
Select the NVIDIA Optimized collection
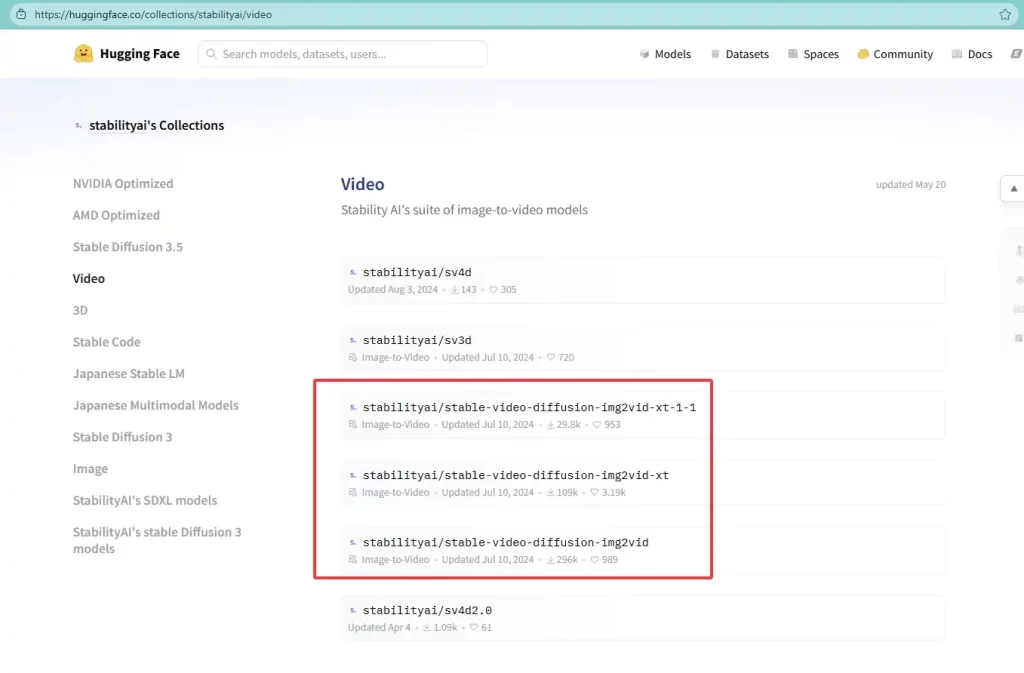click(x=123, y=184)
